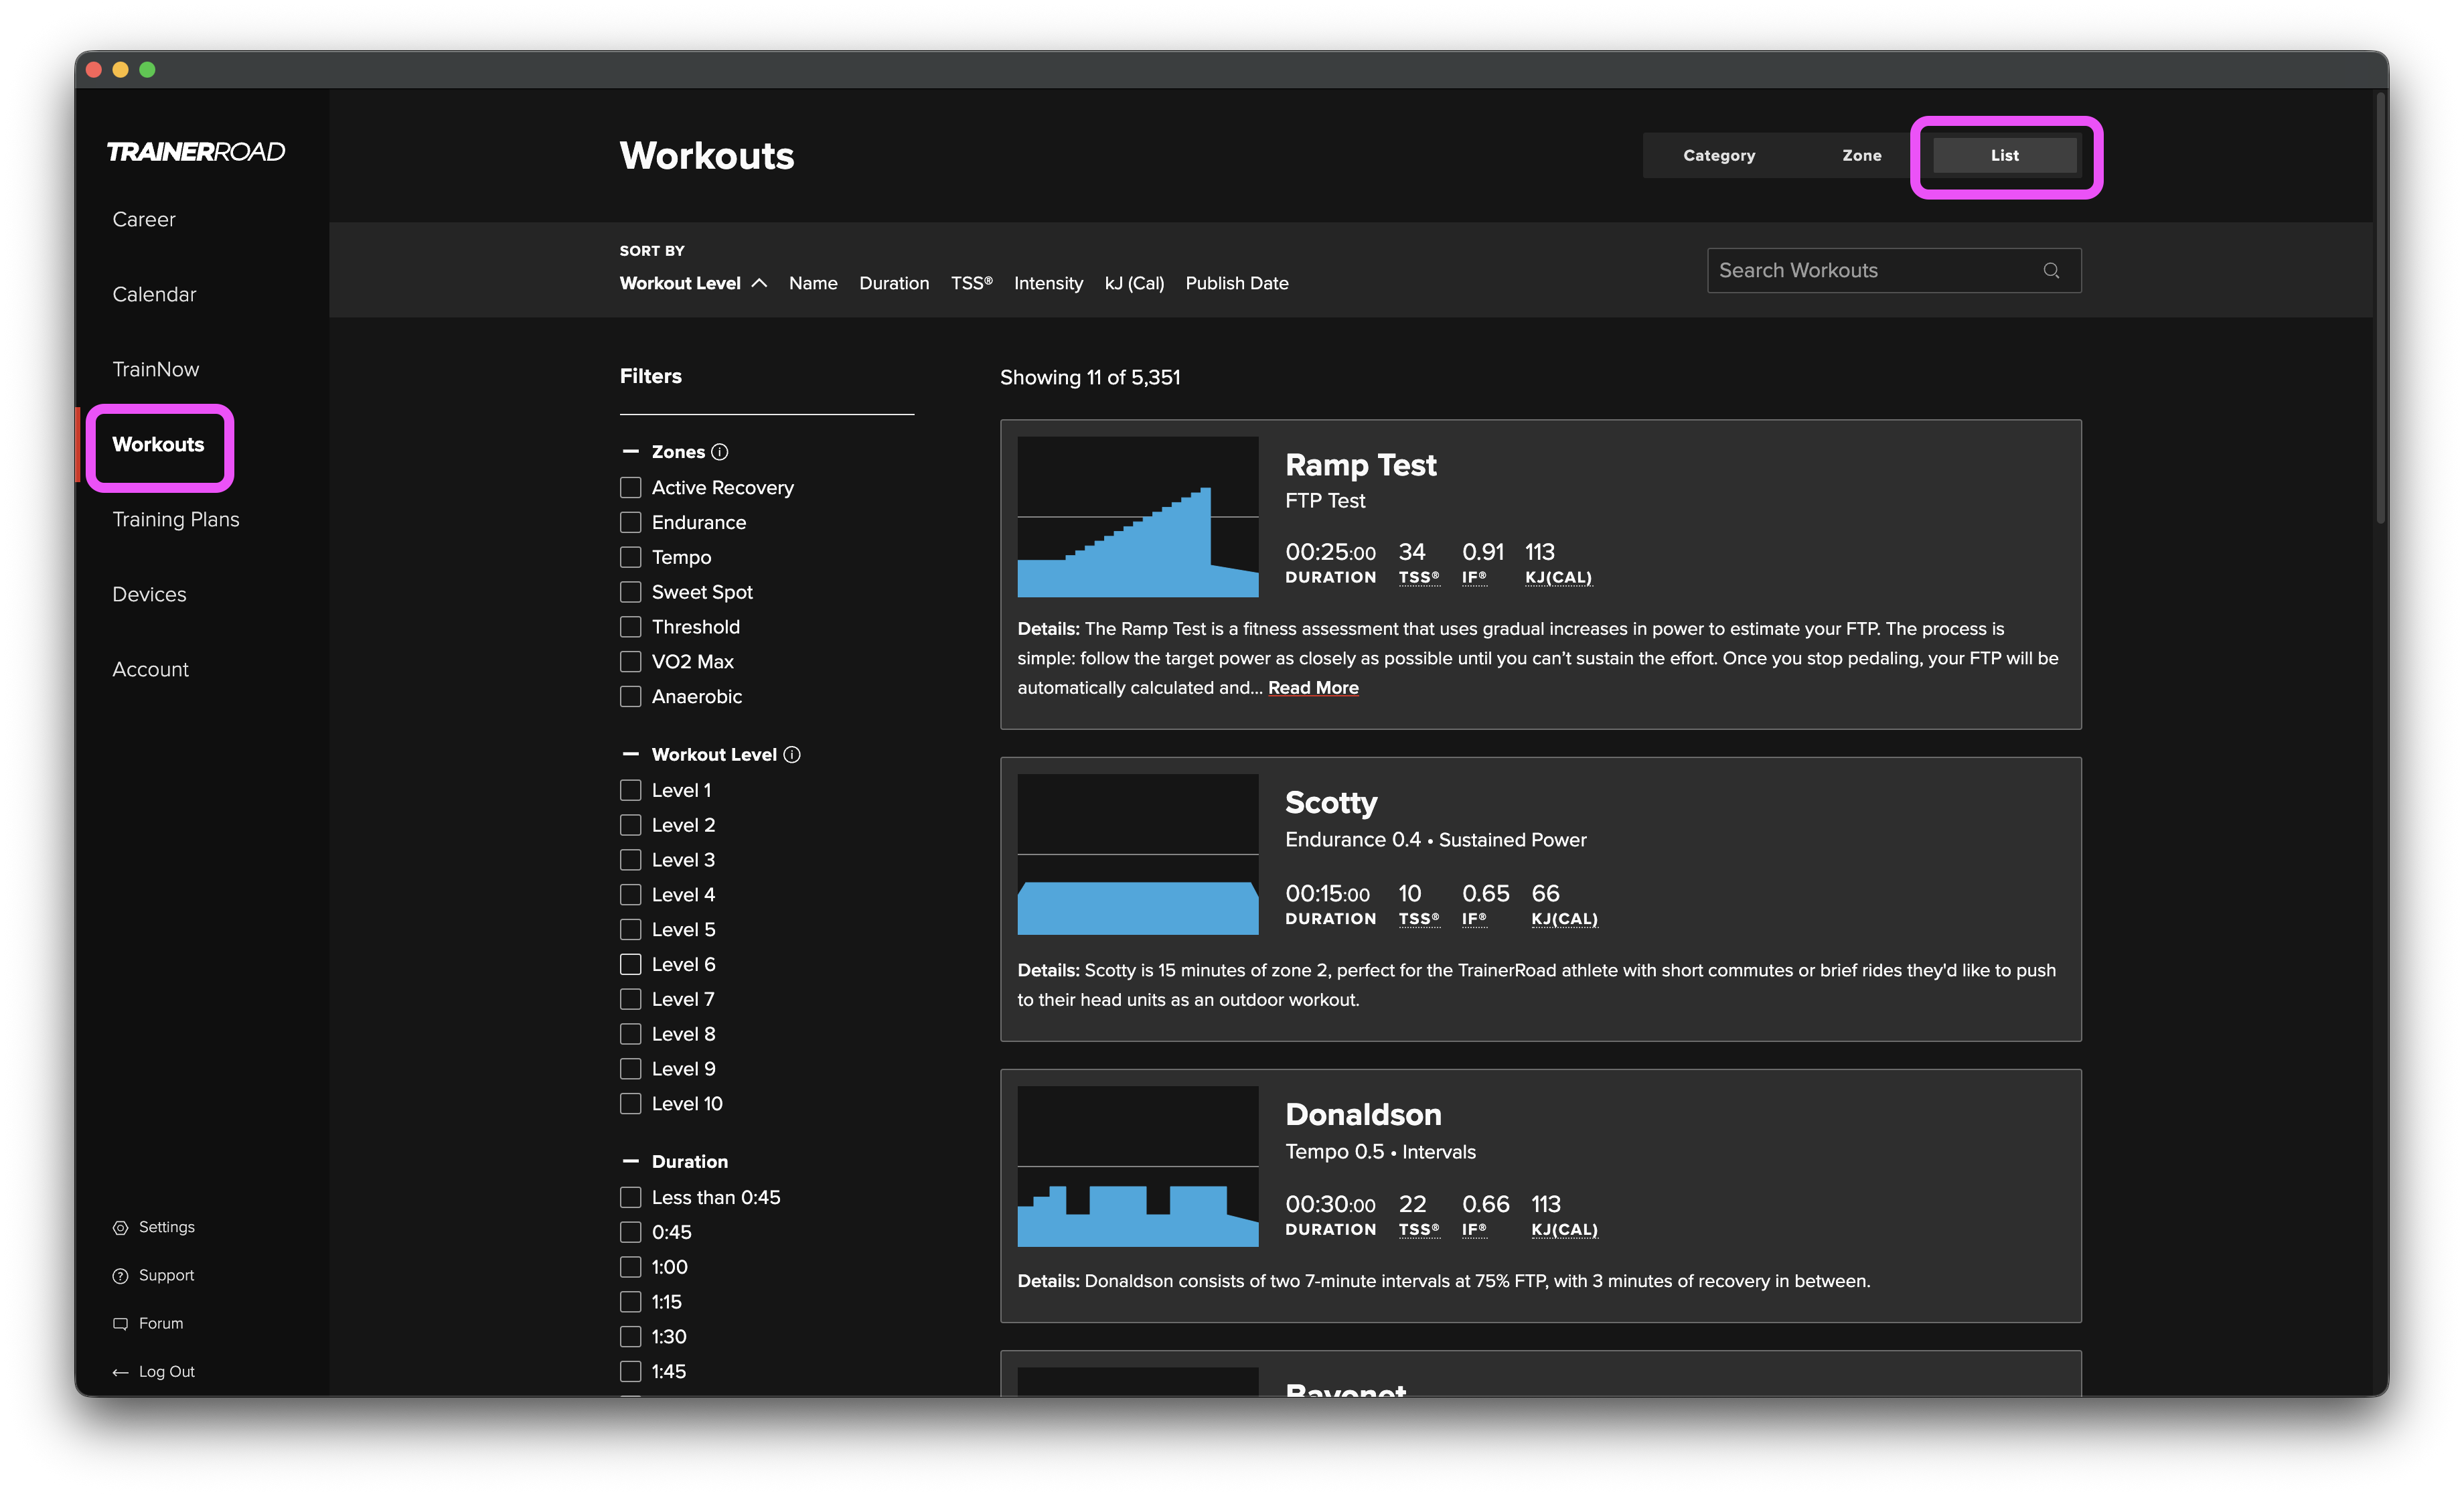Screen dimensions: 2464x1496
Task: Sort workouts by Duration
Action: tap(894, 283)
